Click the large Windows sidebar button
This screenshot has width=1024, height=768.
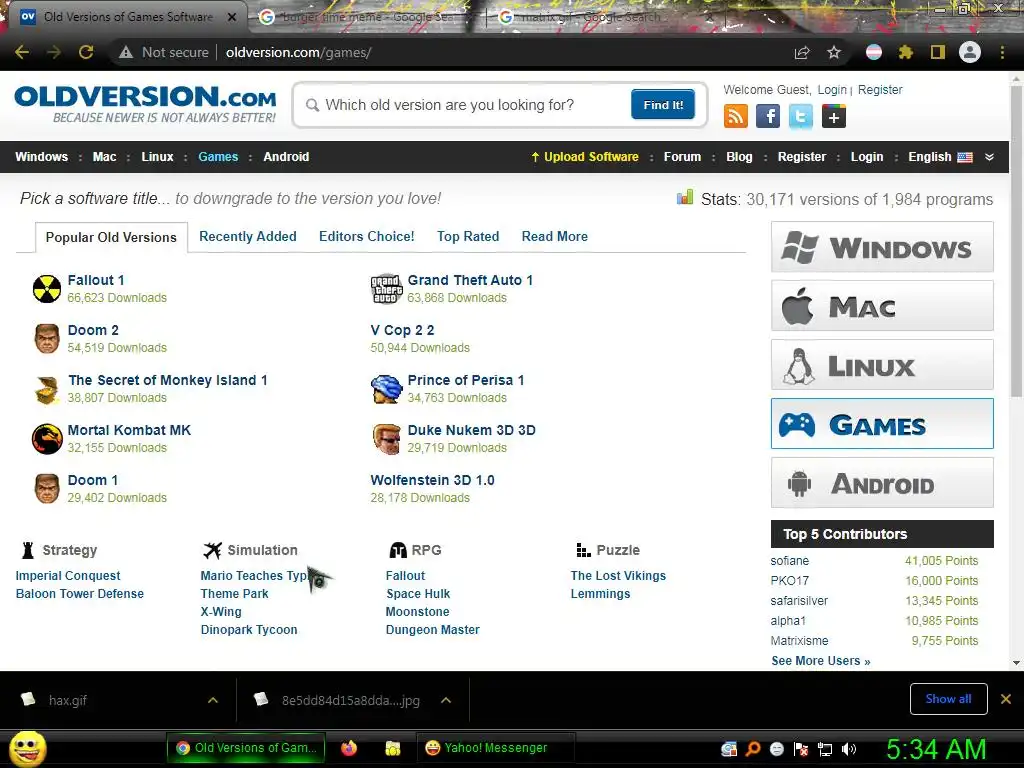tap(882, 247)
